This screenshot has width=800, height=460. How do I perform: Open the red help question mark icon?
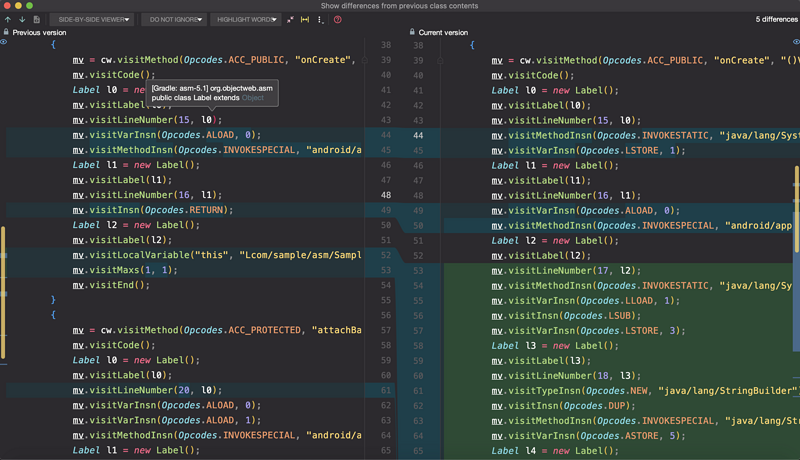337,19
